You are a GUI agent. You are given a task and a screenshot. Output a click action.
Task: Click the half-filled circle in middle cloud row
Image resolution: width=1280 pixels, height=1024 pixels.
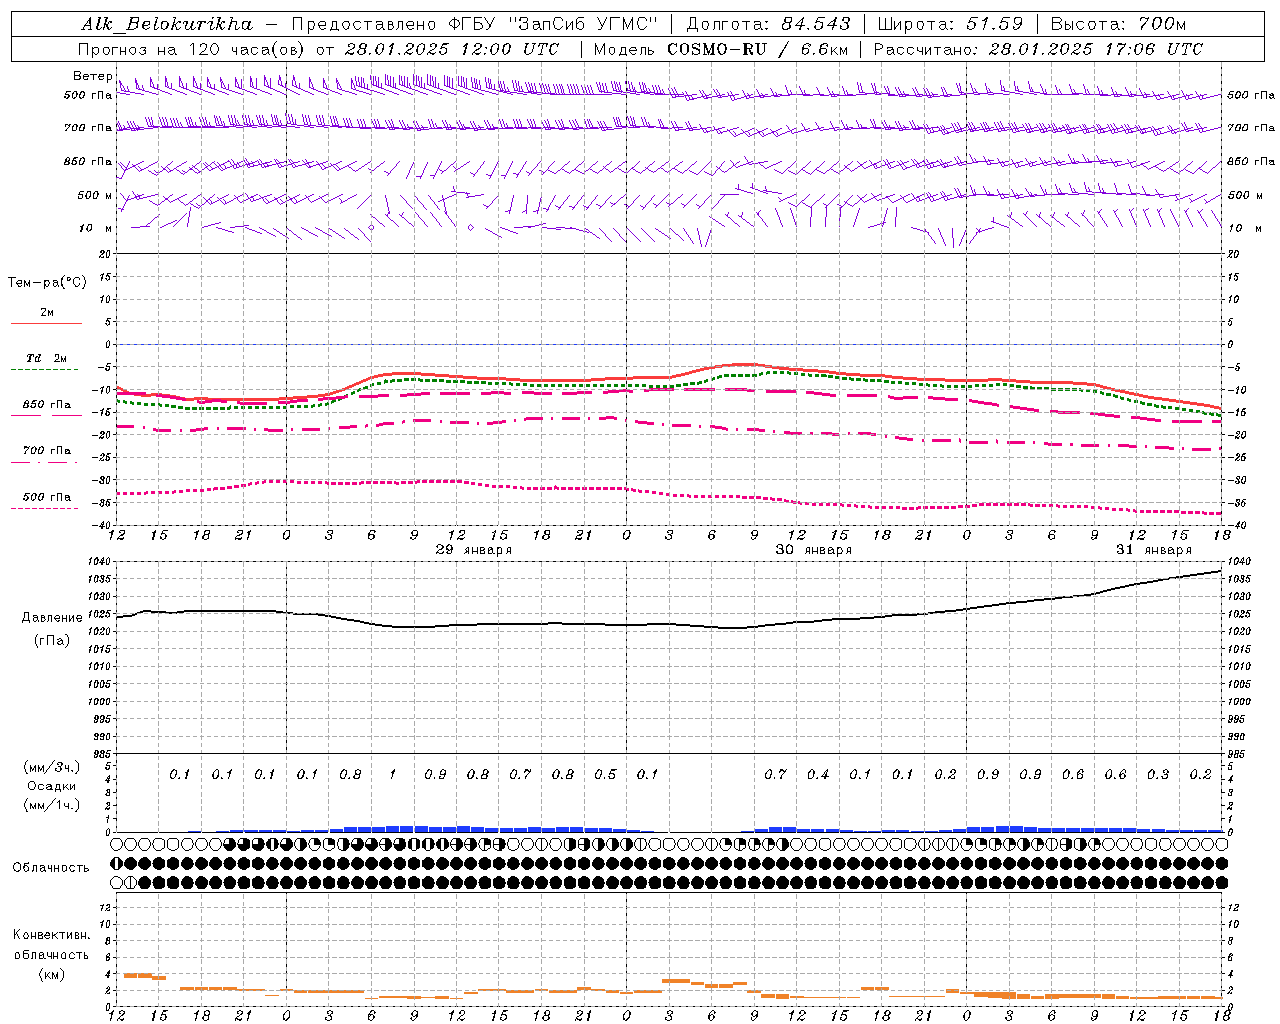point(117,863)
